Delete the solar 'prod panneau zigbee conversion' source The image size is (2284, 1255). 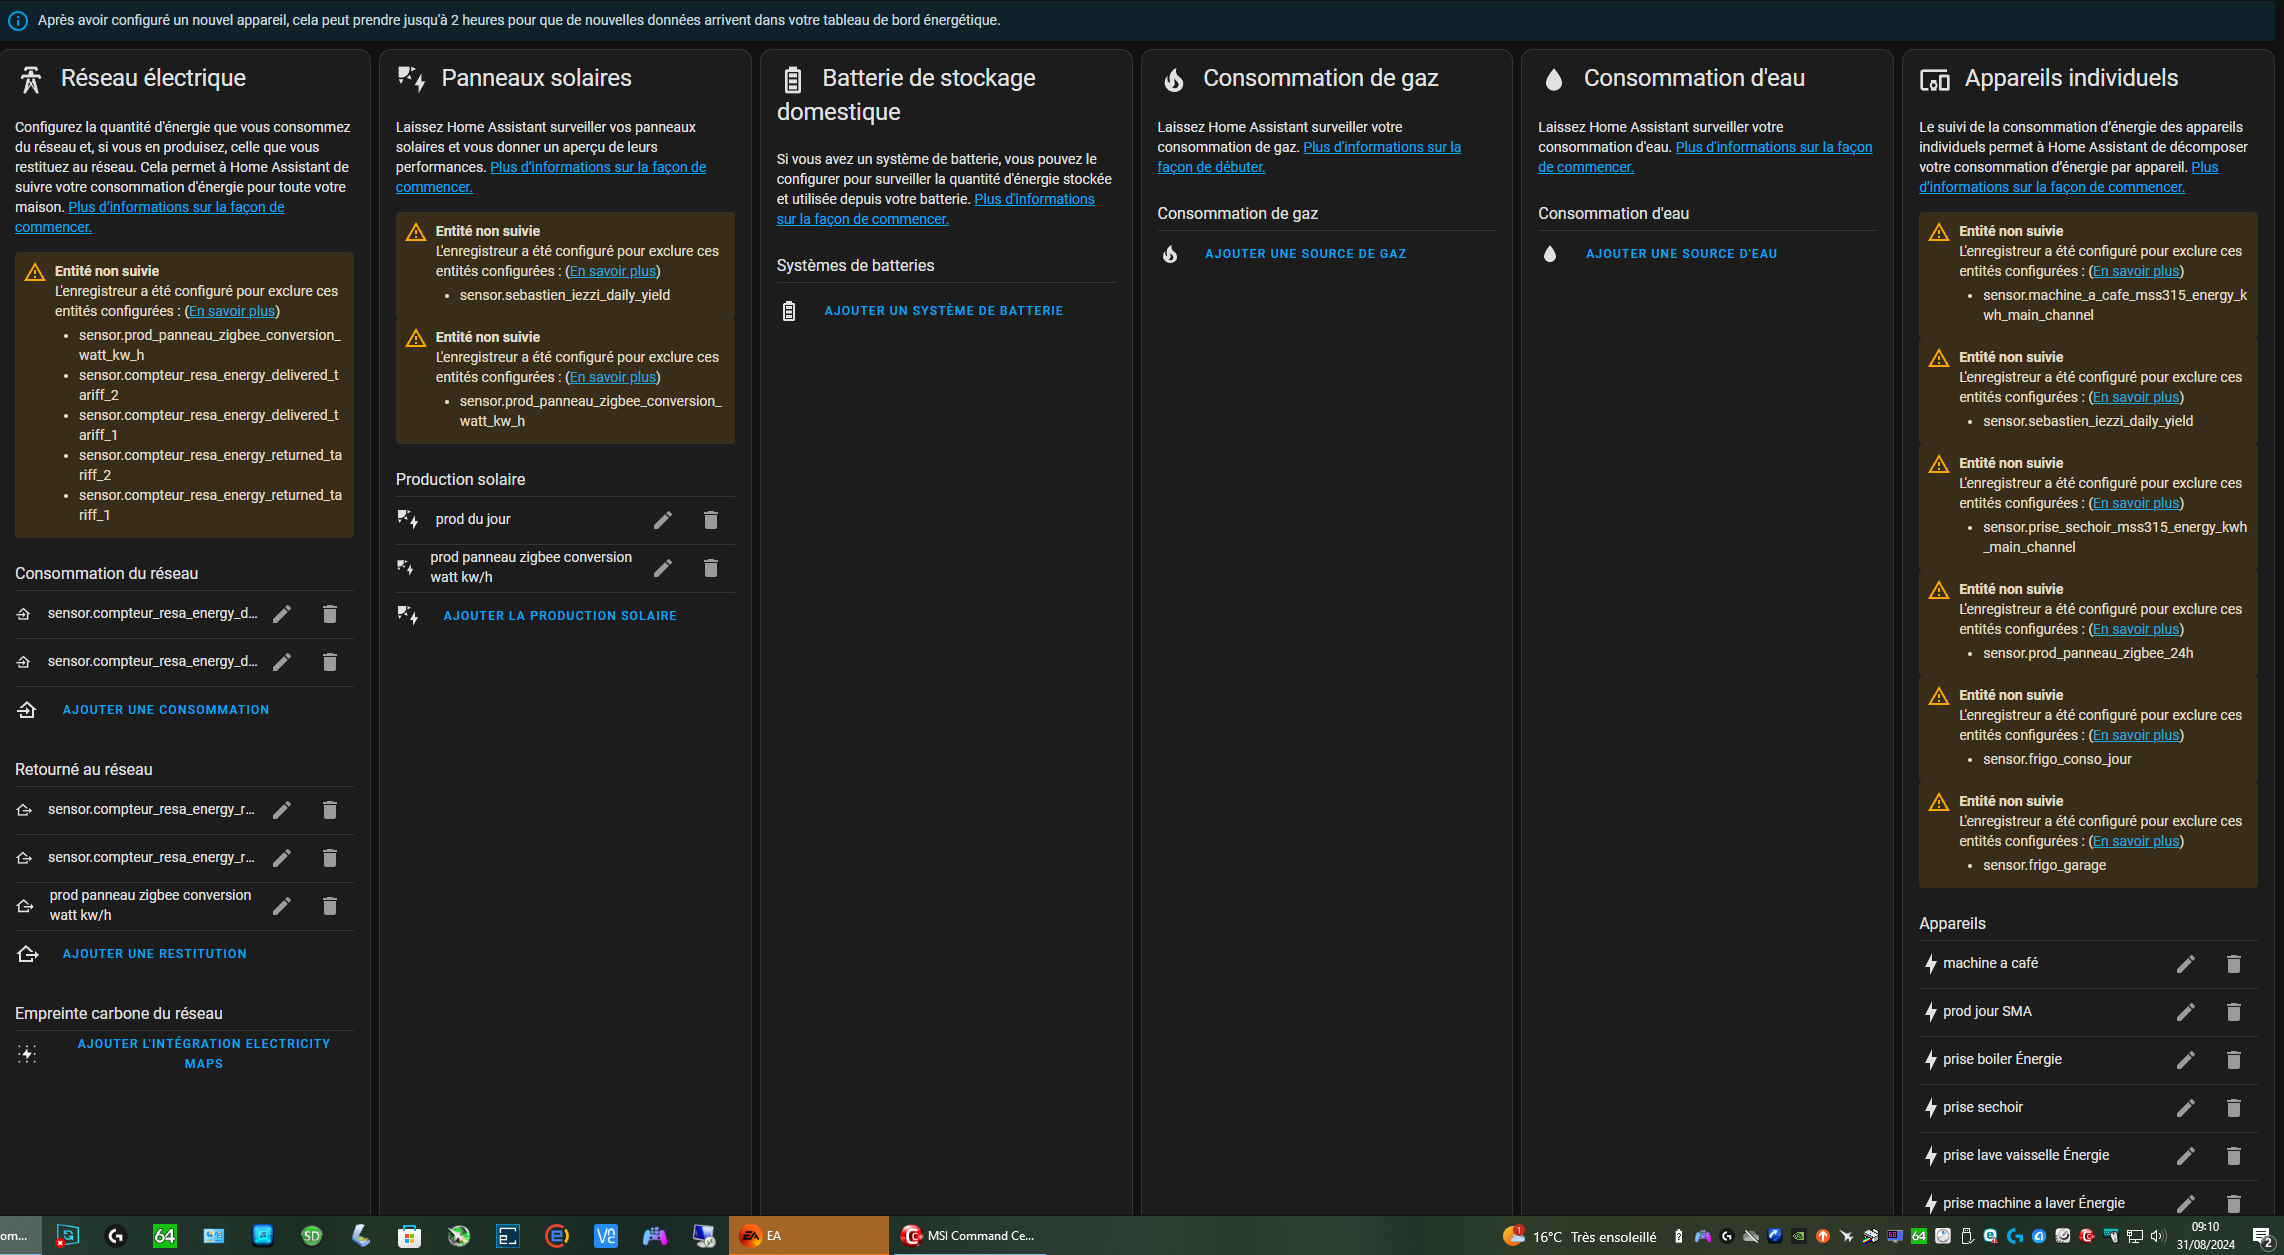710,568
